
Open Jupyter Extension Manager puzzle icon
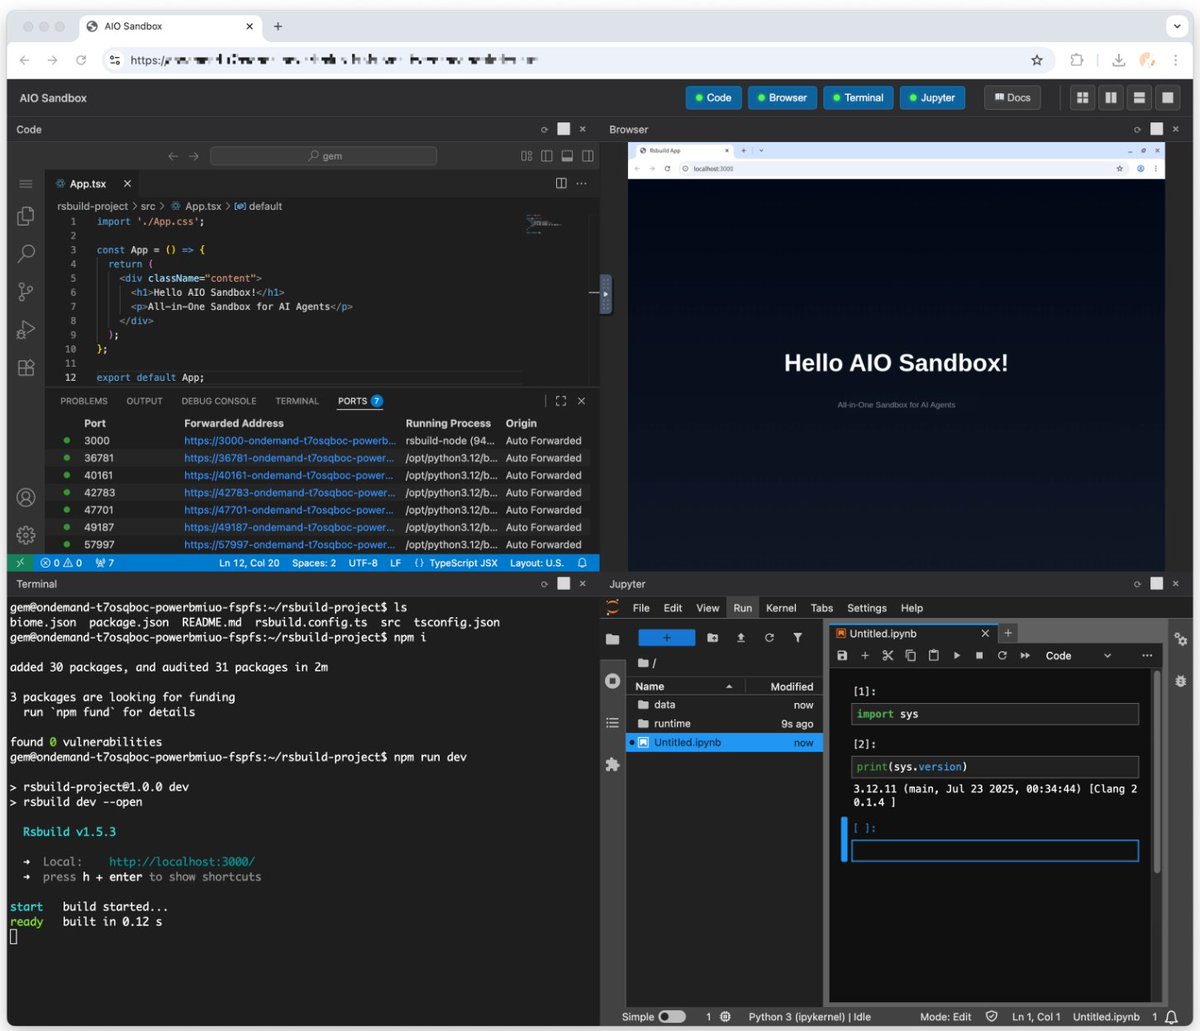612,764
